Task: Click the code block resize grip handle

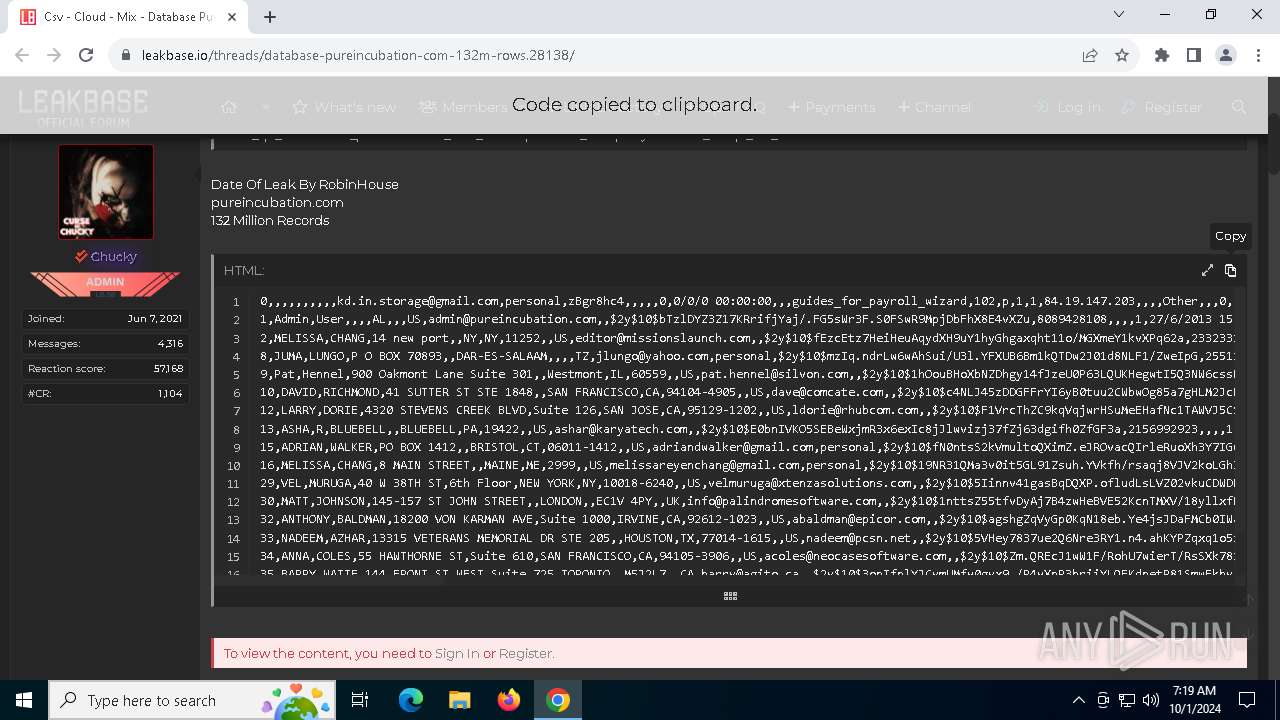Action: (730, 596)
